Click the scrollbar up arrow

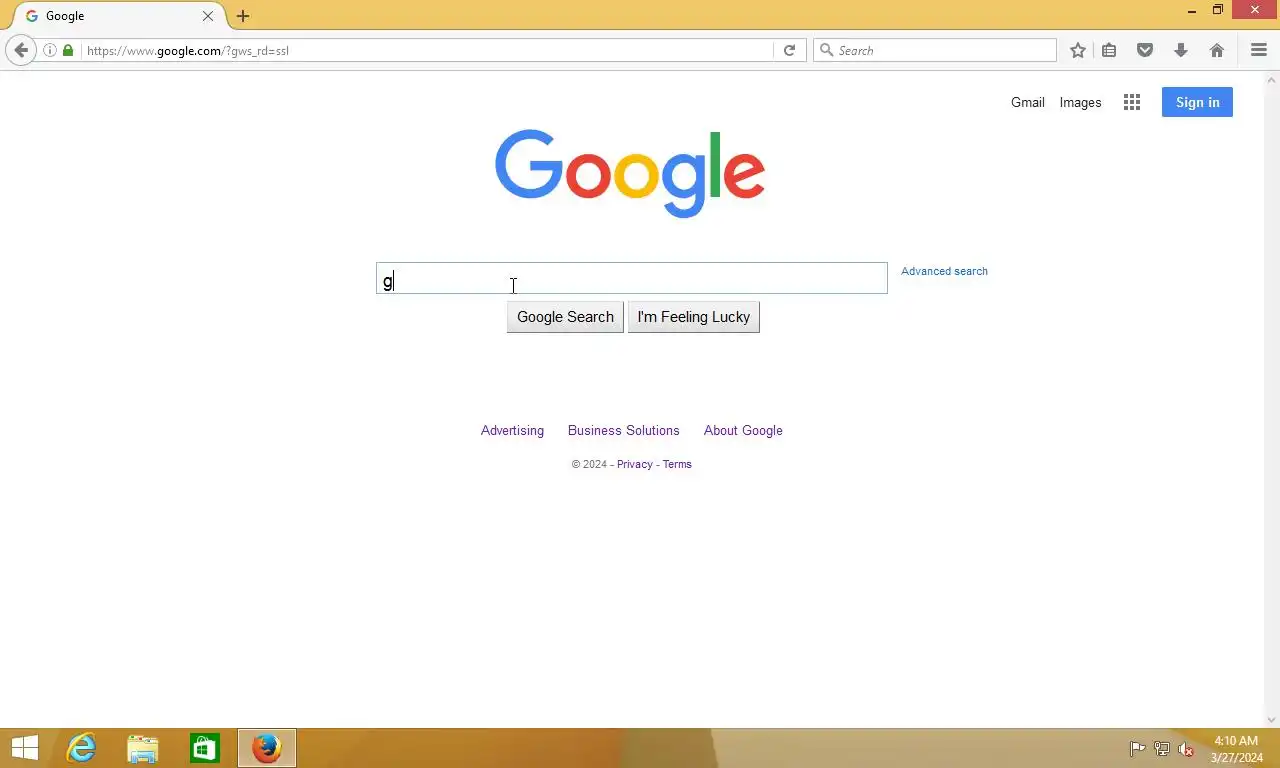click(x=1272, y=79)
